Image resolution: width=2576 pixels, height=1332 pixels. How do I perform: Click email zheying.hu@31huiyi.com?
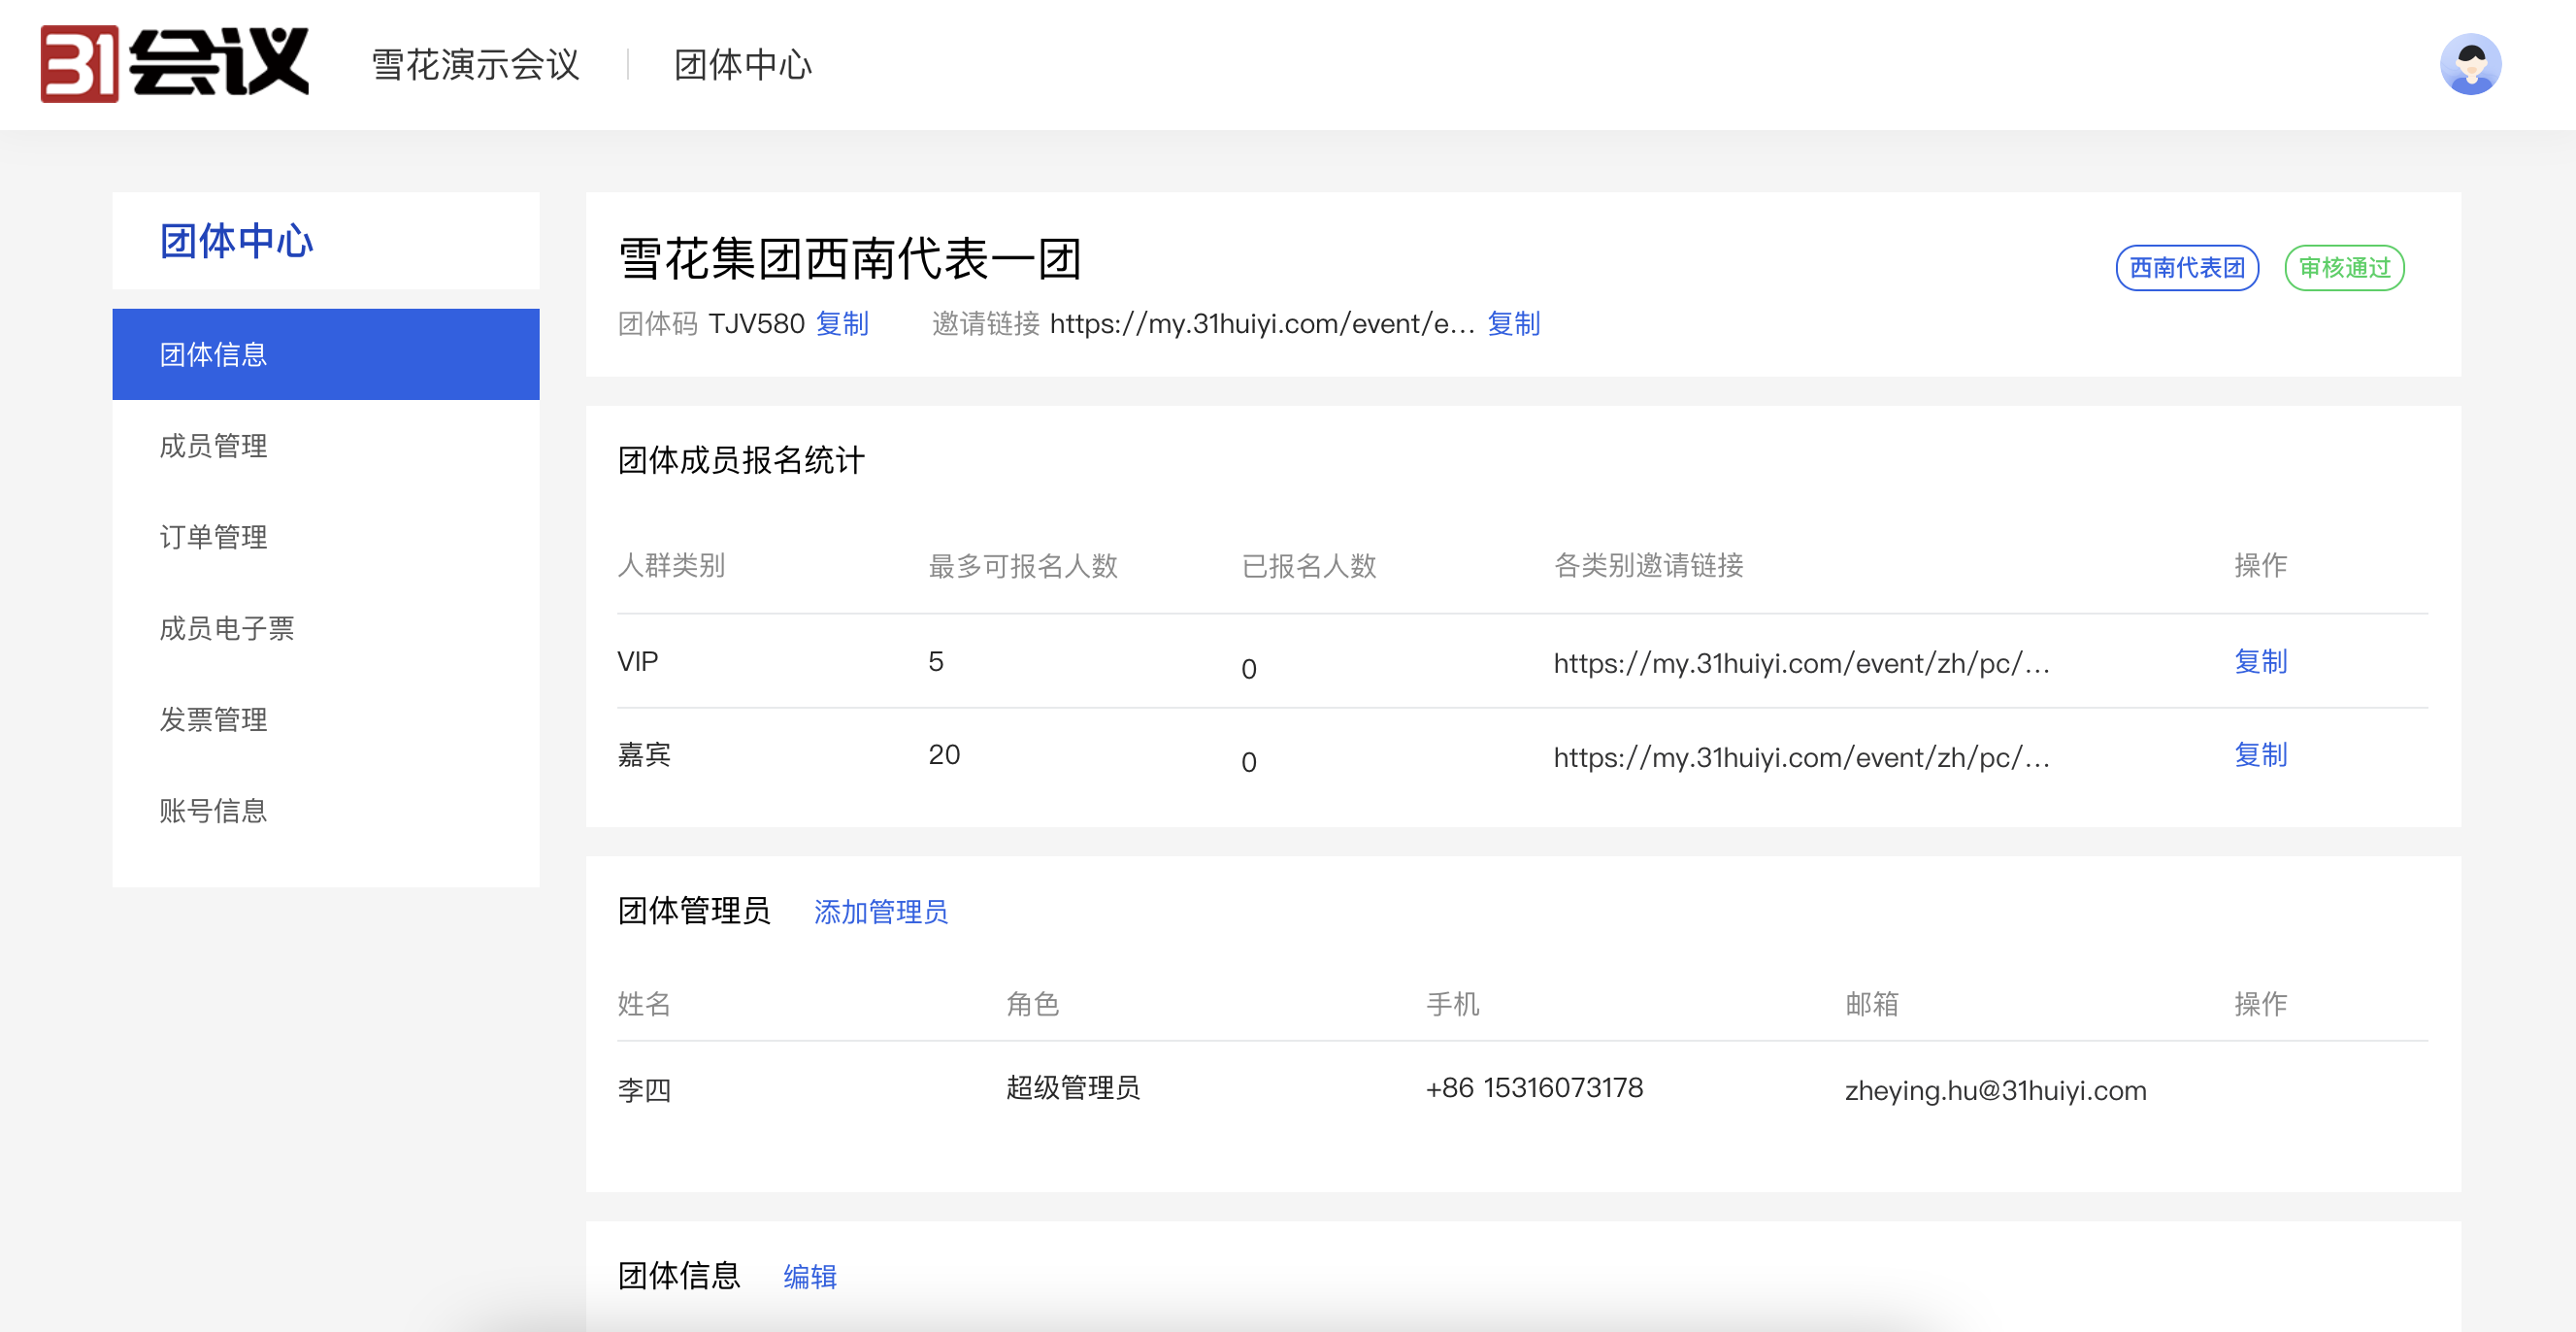pos(1995,1090)
